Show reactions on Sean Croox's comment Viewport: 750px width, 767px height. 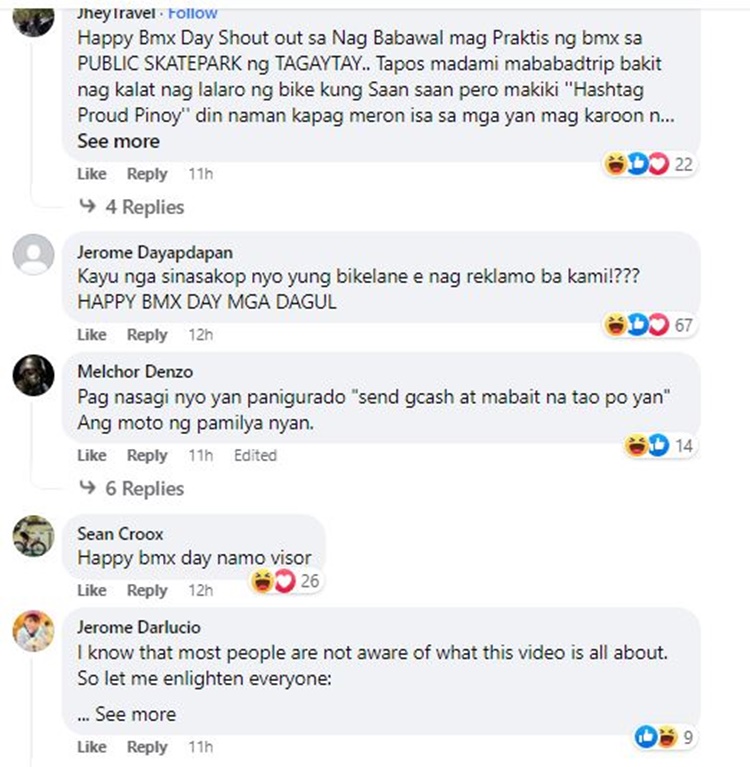click(284, 581)
